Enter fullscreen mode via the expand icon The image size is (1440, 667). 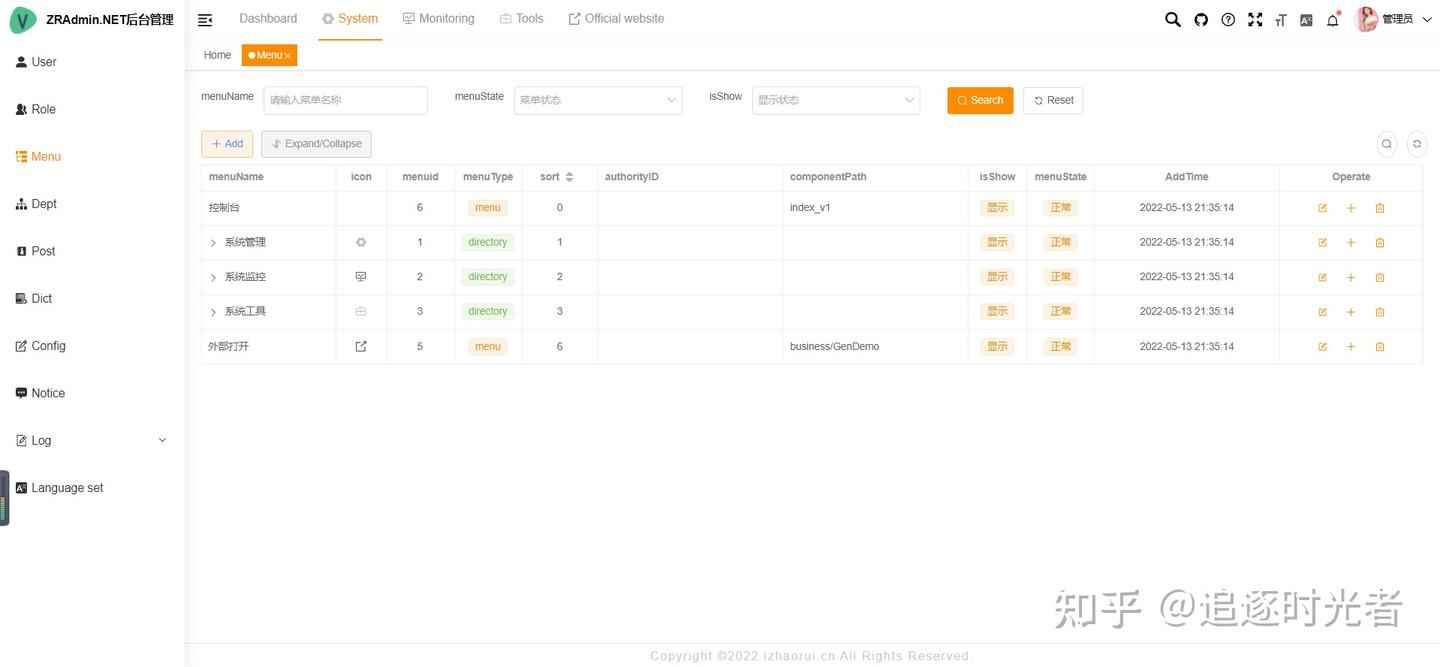[x=1254, y=18]
